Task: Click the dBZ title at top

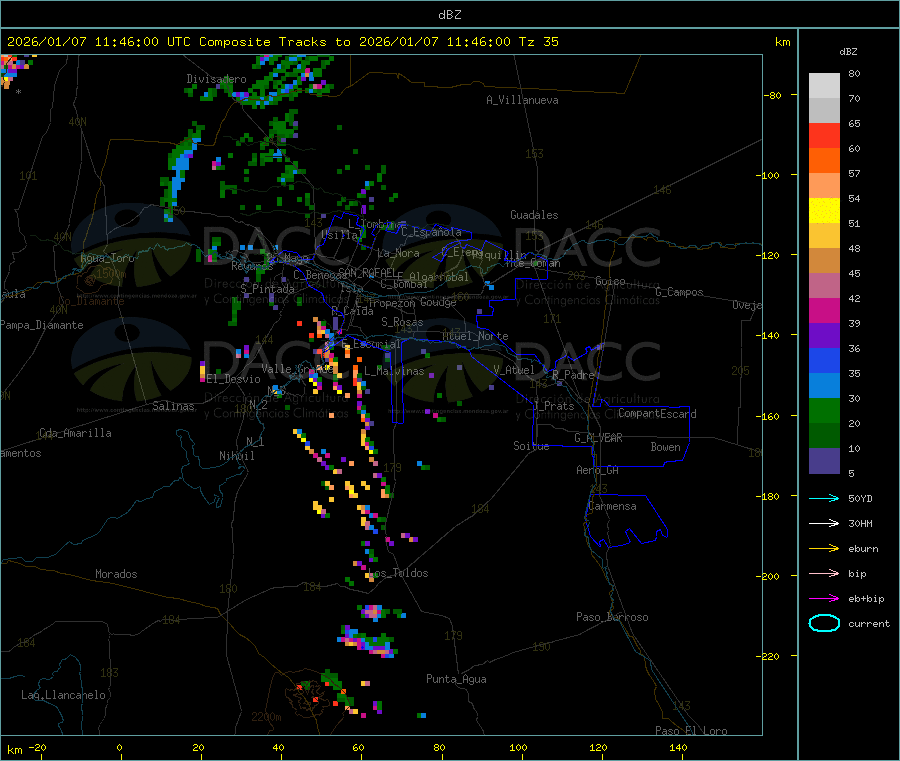Action: pyautogui.click(x=449, y=15)
